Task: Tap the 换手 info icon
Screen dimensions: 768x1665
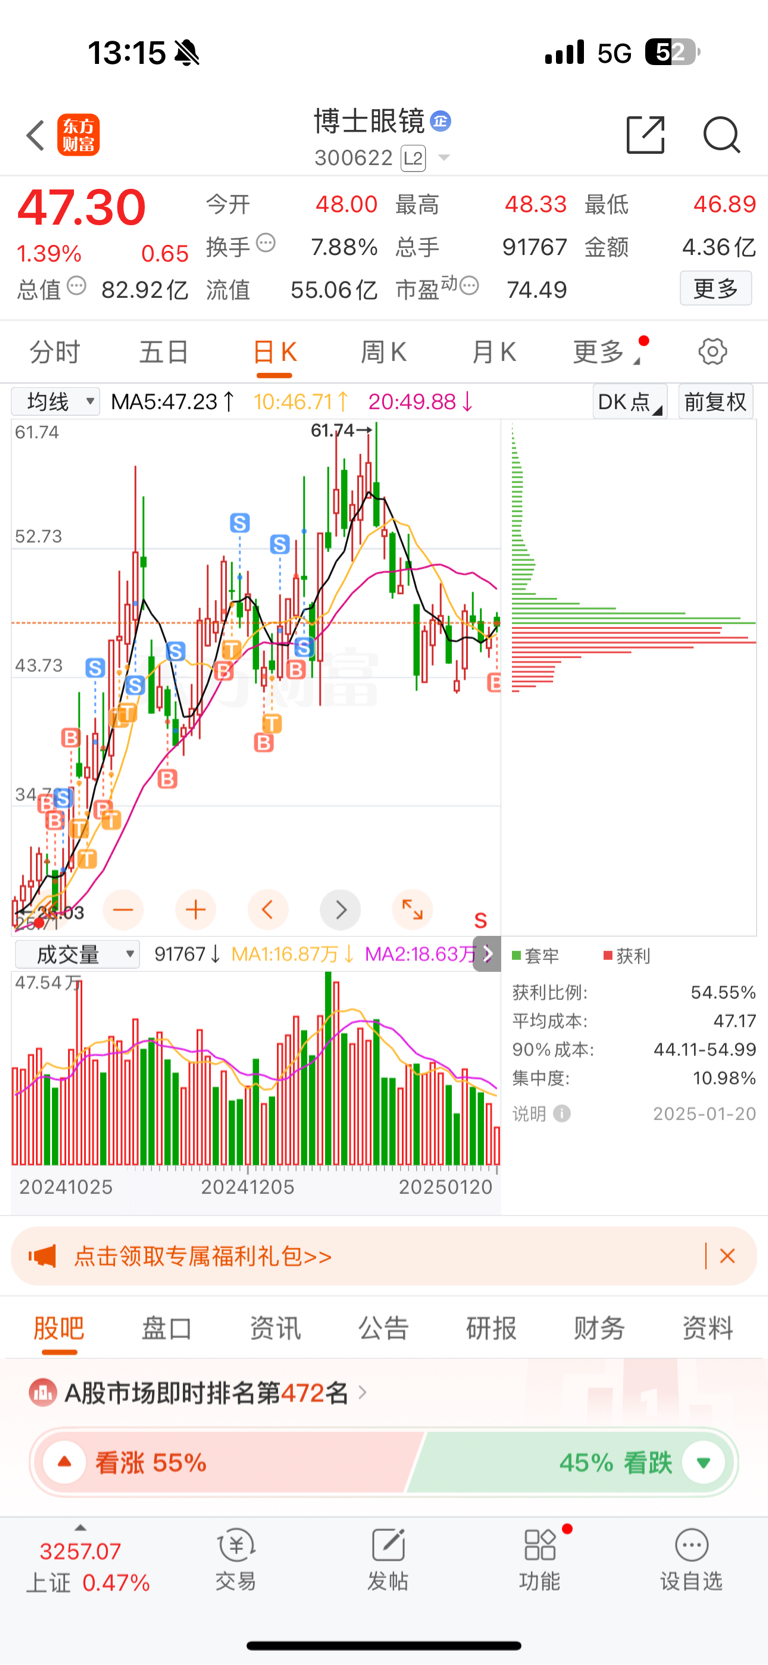Action: [x=266, y=243]
